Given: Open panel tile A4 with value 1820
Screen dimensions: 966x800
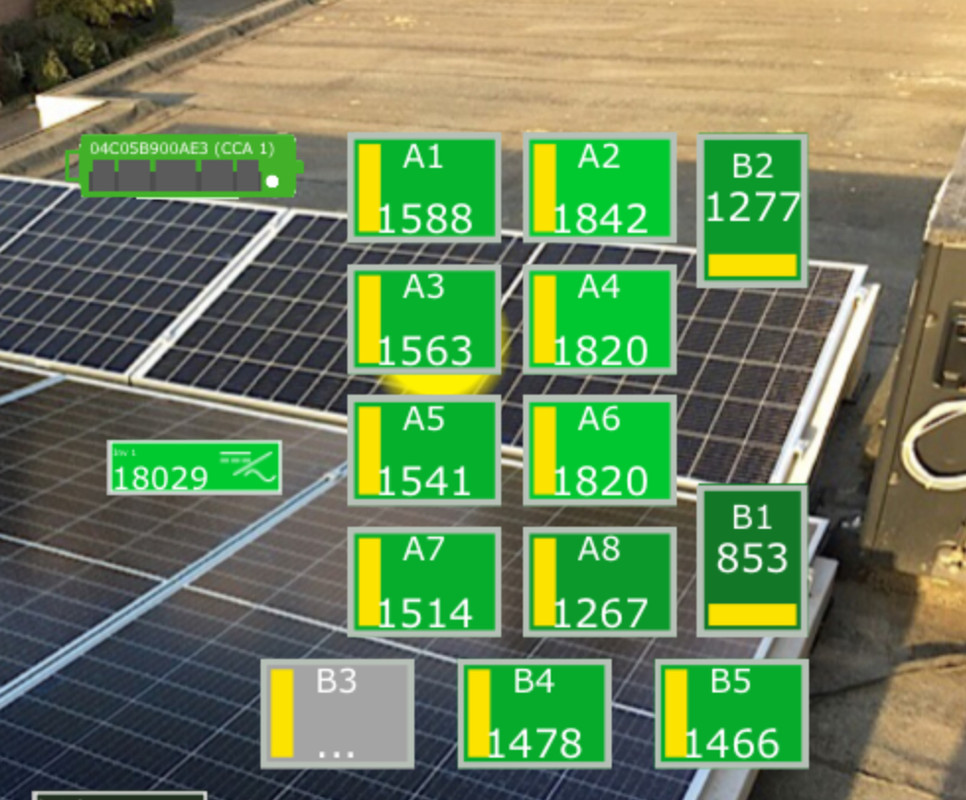Looking at the screenshot, I should tap(600, 319).
